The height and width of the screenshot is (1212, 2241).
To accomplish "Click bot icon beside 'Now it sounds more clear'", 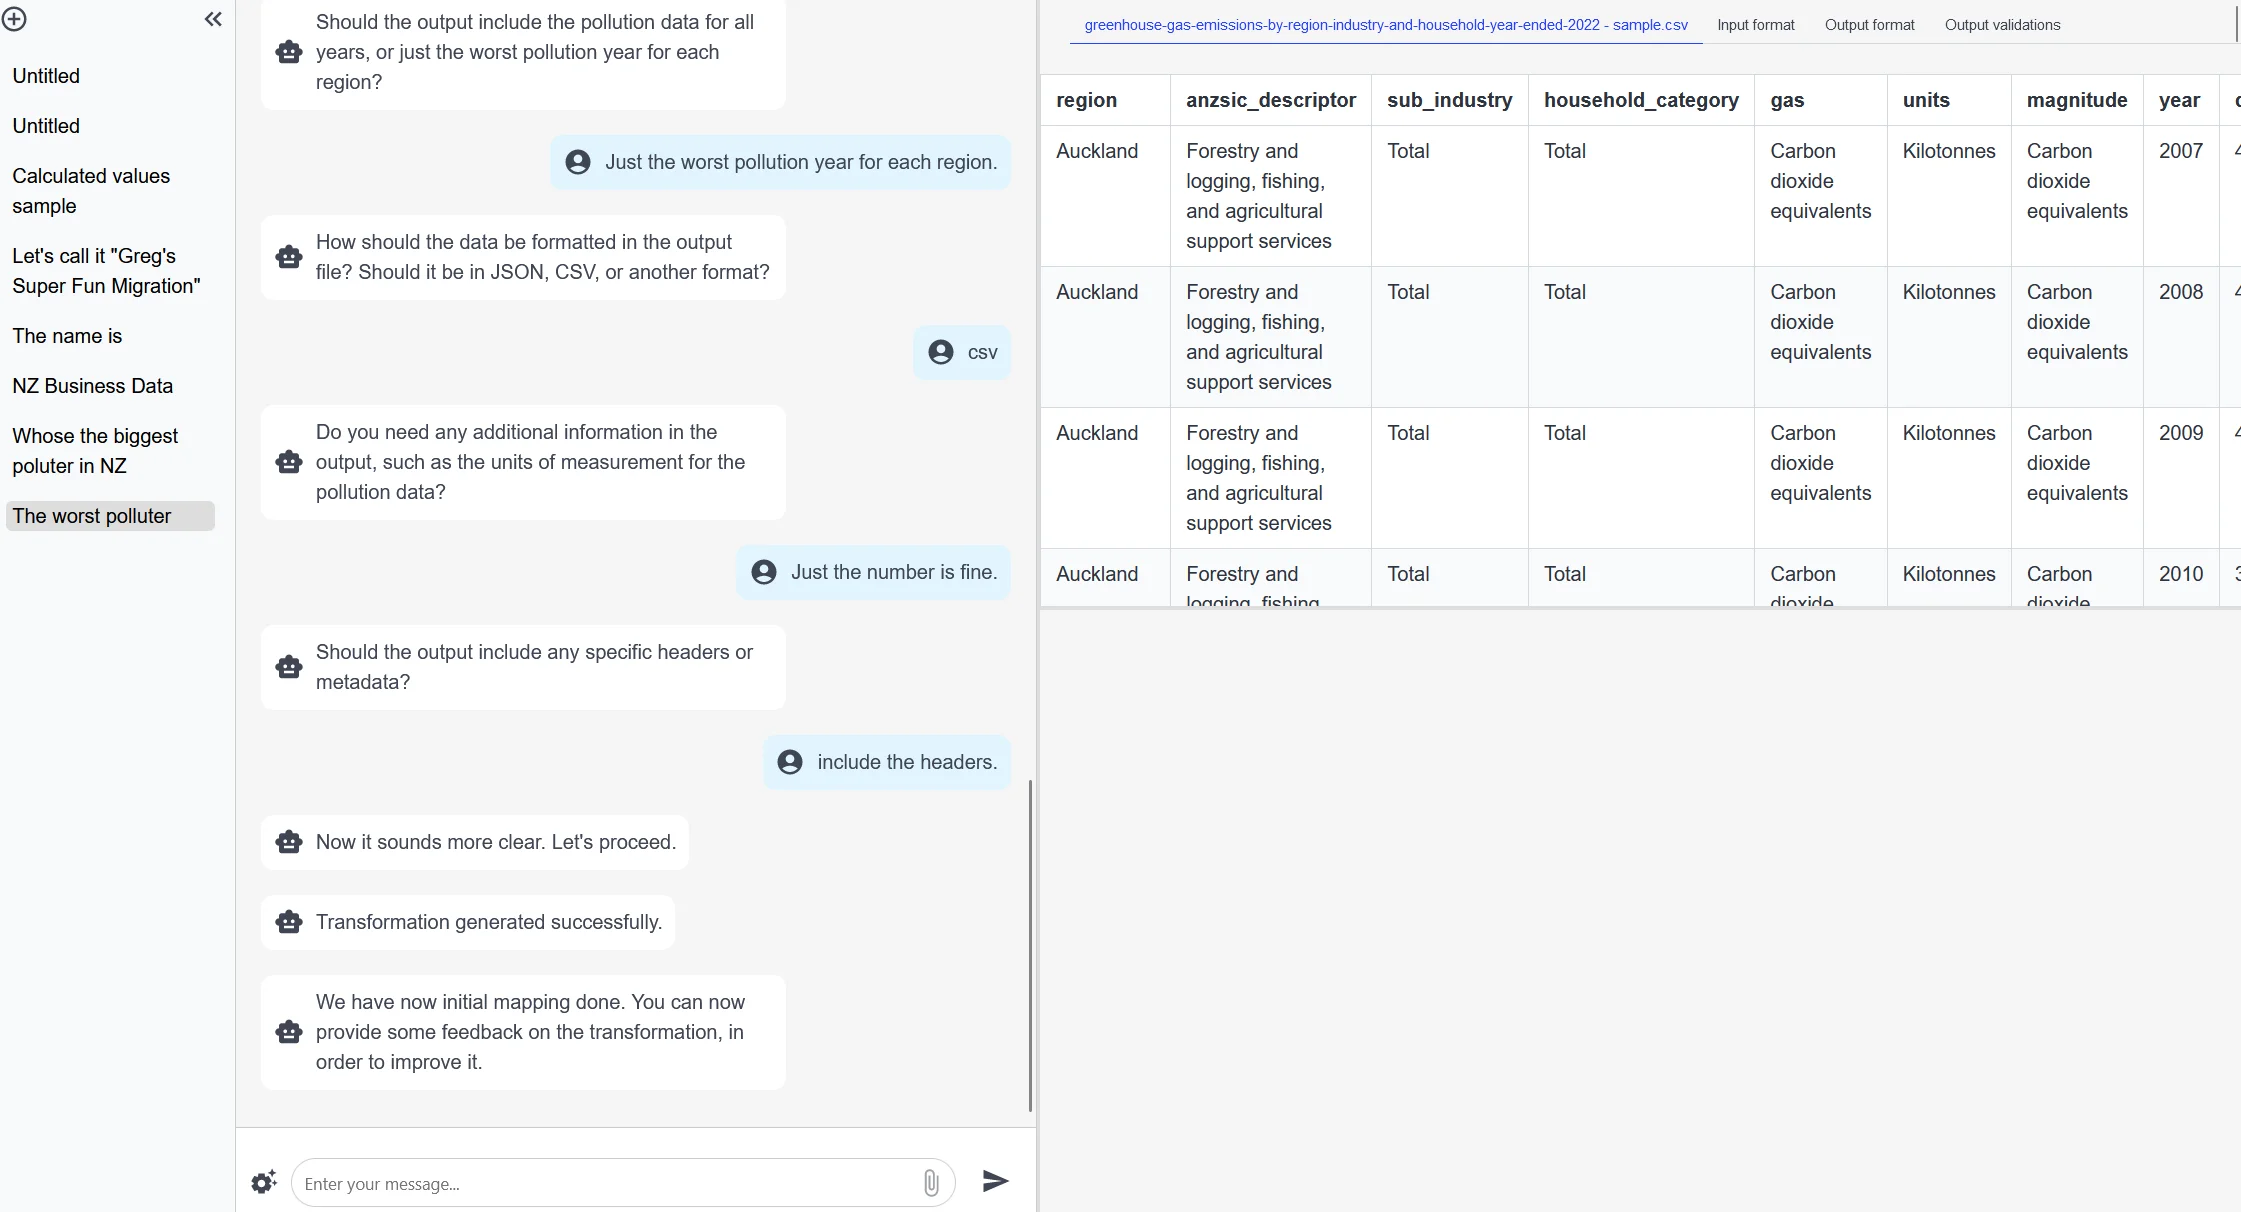I will (289, 842).
